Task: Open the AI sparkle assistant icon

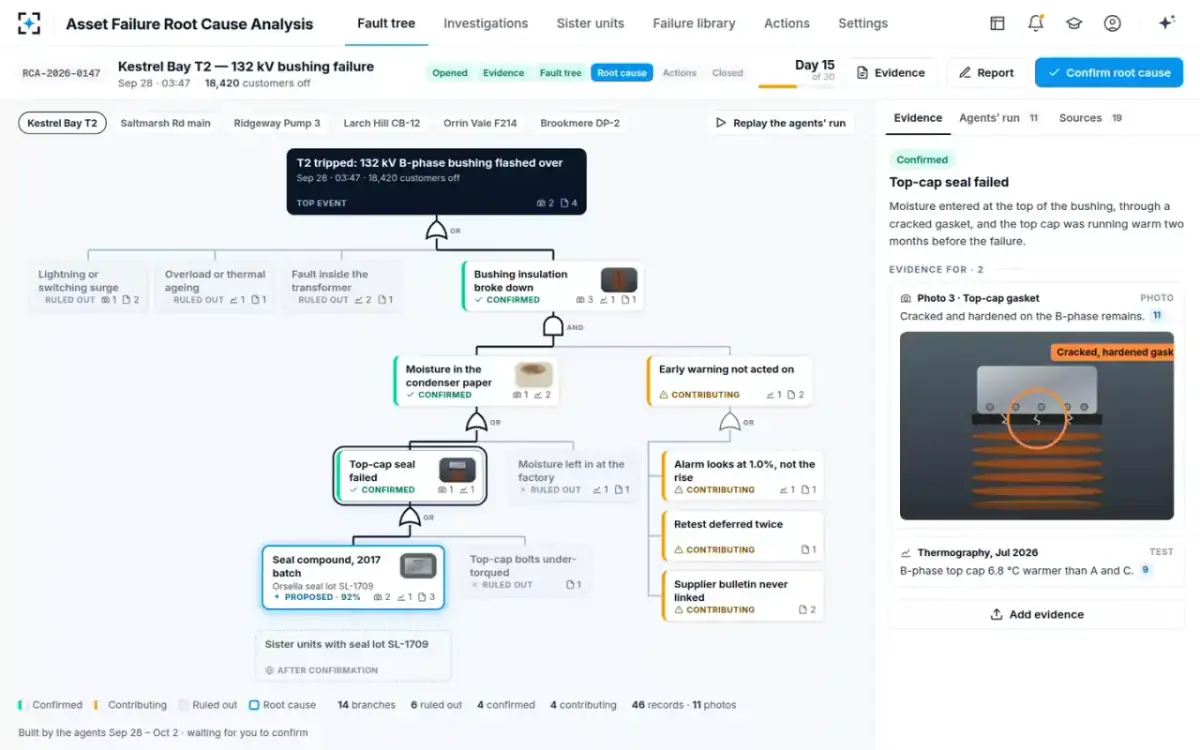Action: coord(1166,23)
